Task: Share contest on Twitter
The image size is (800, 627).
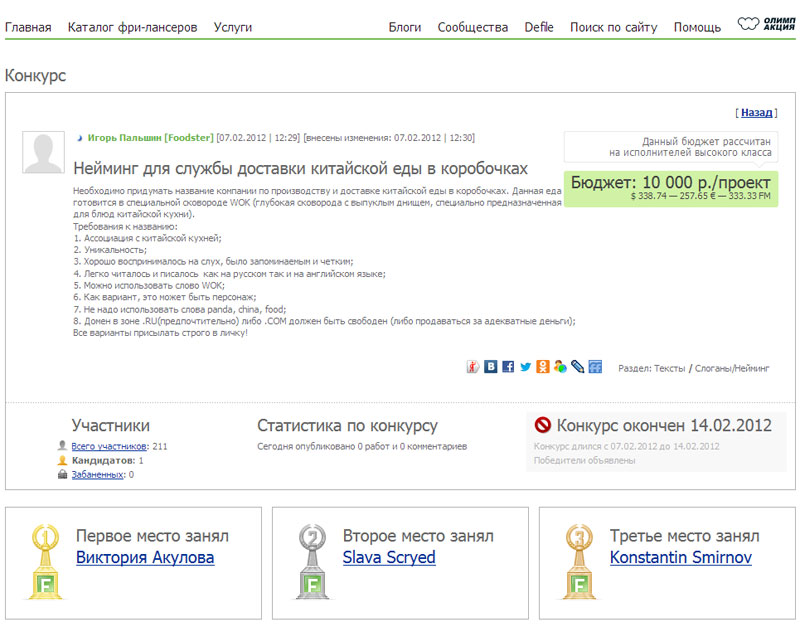Action: click(x=525, y=367)
